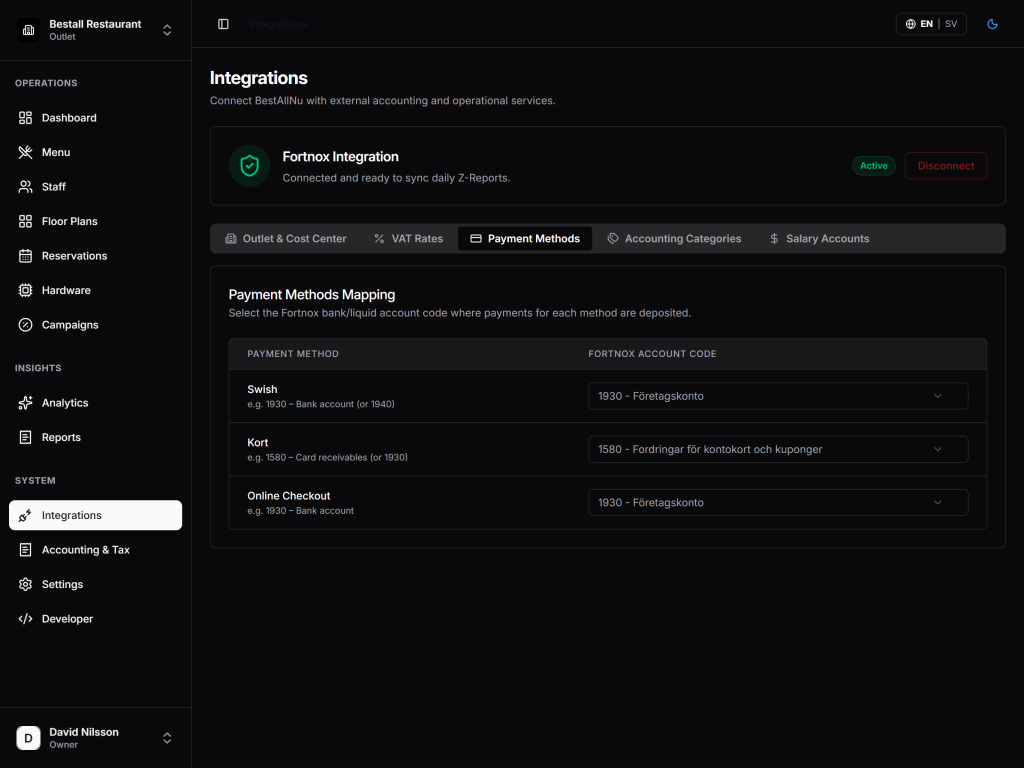1024x768 pixels.
Task: Toggle dark mode with moon icon
Action: 992,24
